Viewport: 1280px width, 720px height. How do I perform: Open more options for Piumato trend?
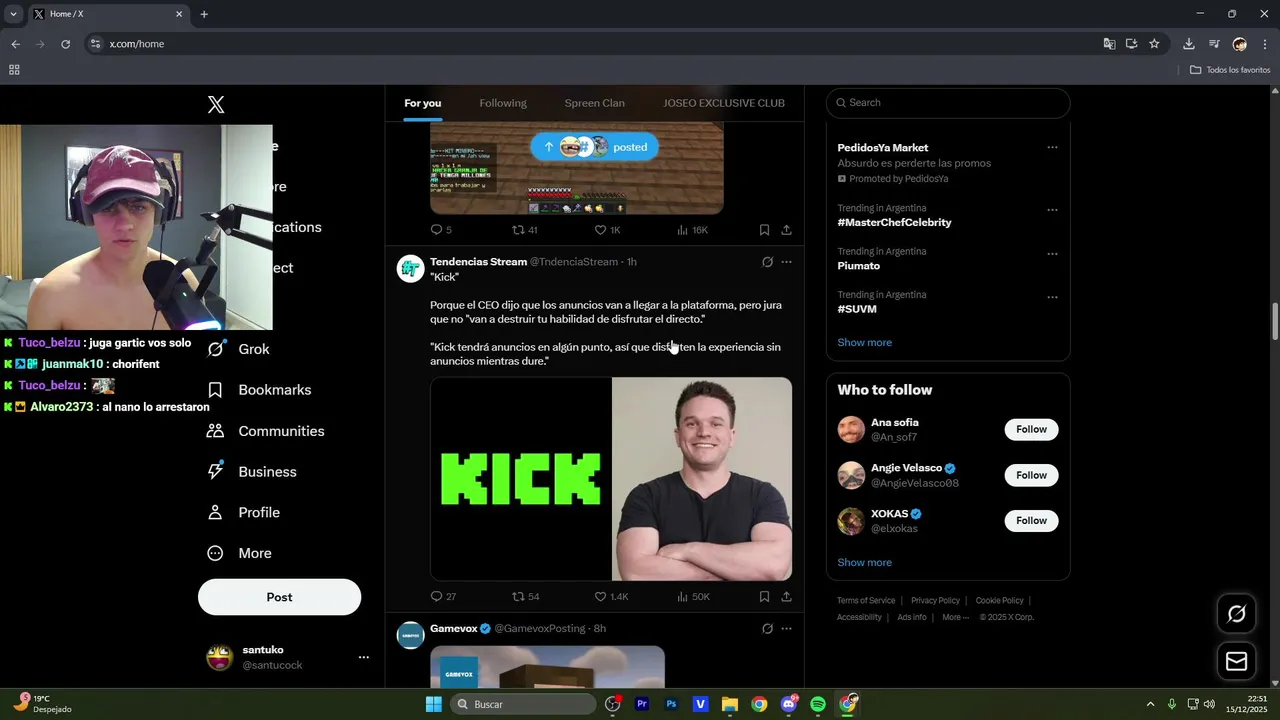1052,254
